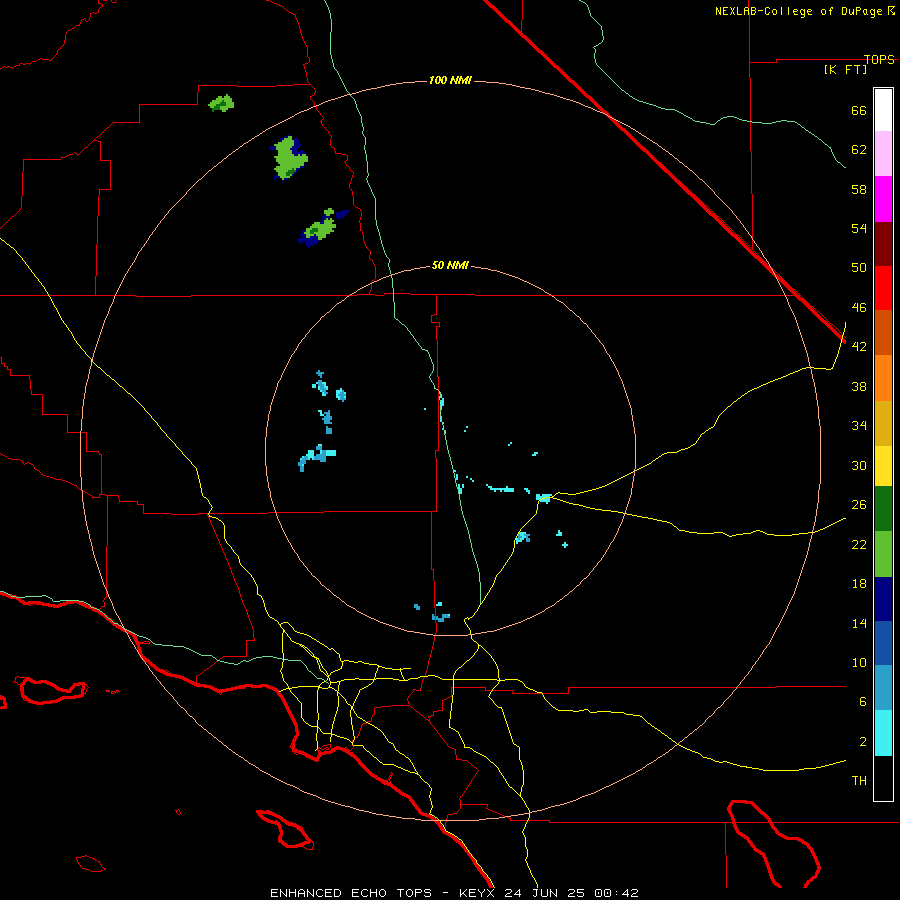The width and height of the screenshot is (900, 900).
Task: Click the [K FT] units label
Action: point(845,69)
